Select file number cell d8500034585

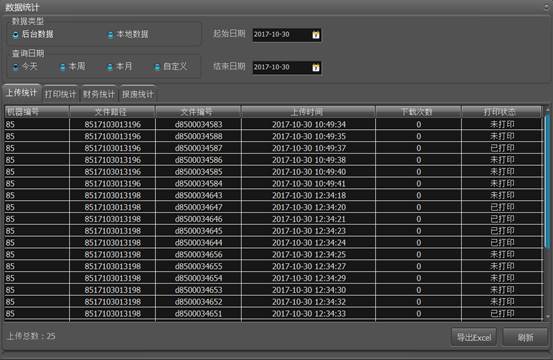[199, 172]
